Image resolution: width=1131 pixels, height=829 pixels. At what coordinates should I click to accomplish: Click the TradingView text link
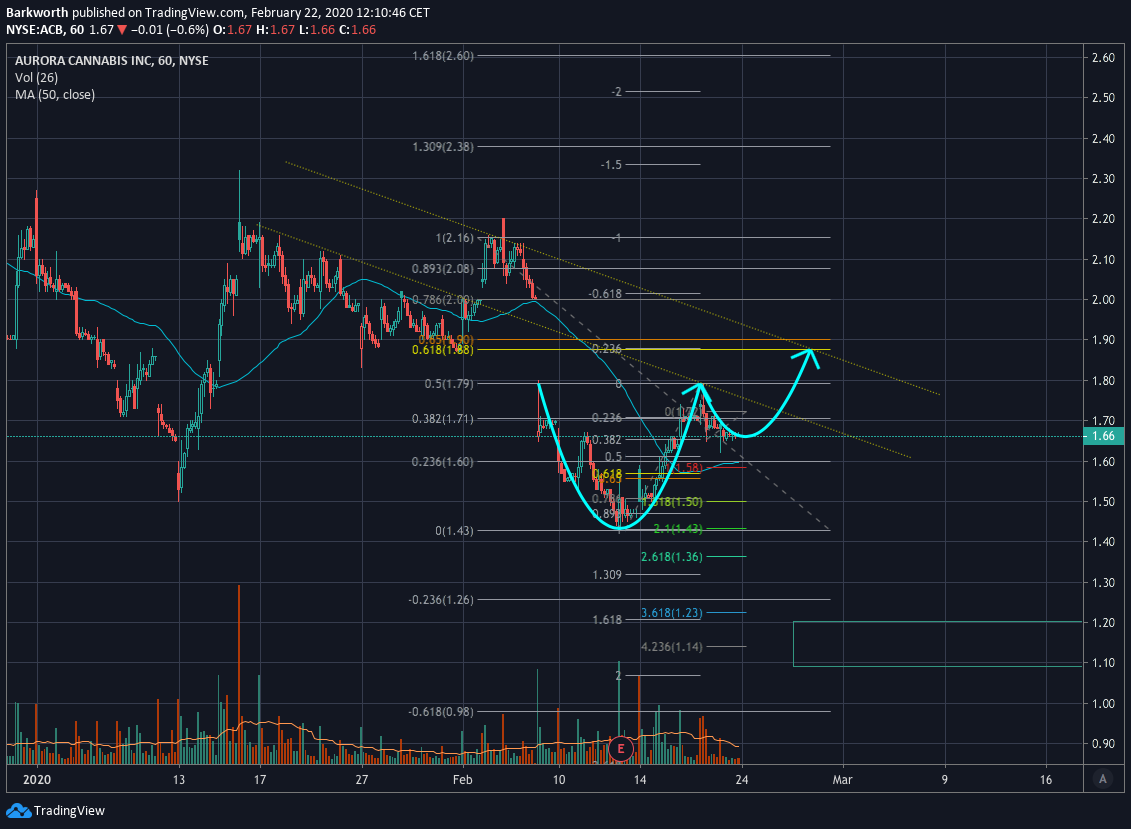click(69, 811)
